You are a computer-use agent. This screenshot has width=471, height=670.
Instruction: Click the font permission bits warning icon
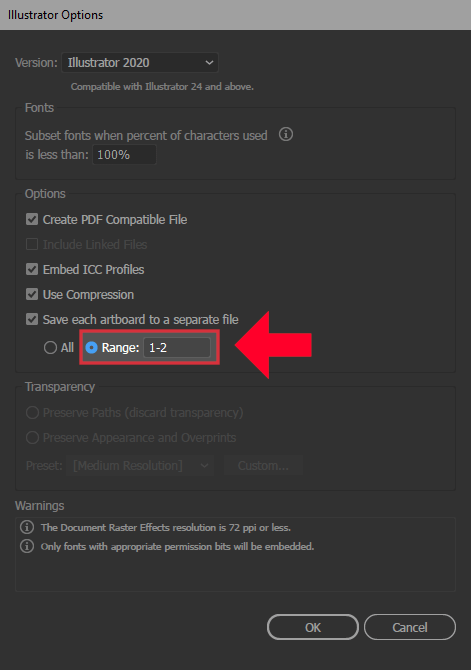(x=27, y=546)
